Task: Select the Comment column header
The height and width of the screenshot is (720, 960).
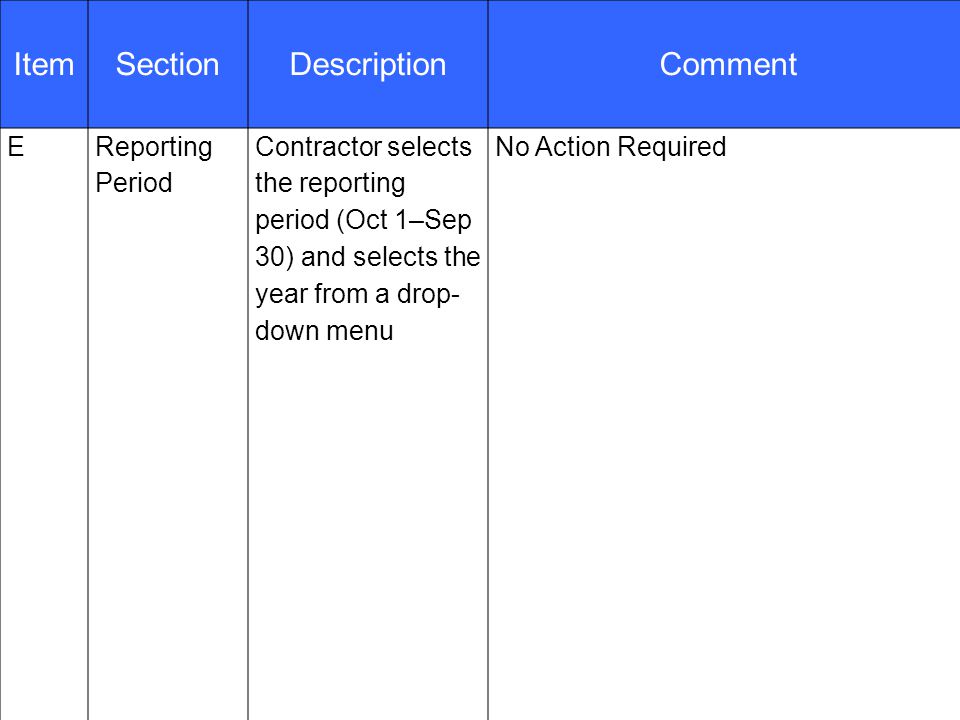Action: (728, 64)
